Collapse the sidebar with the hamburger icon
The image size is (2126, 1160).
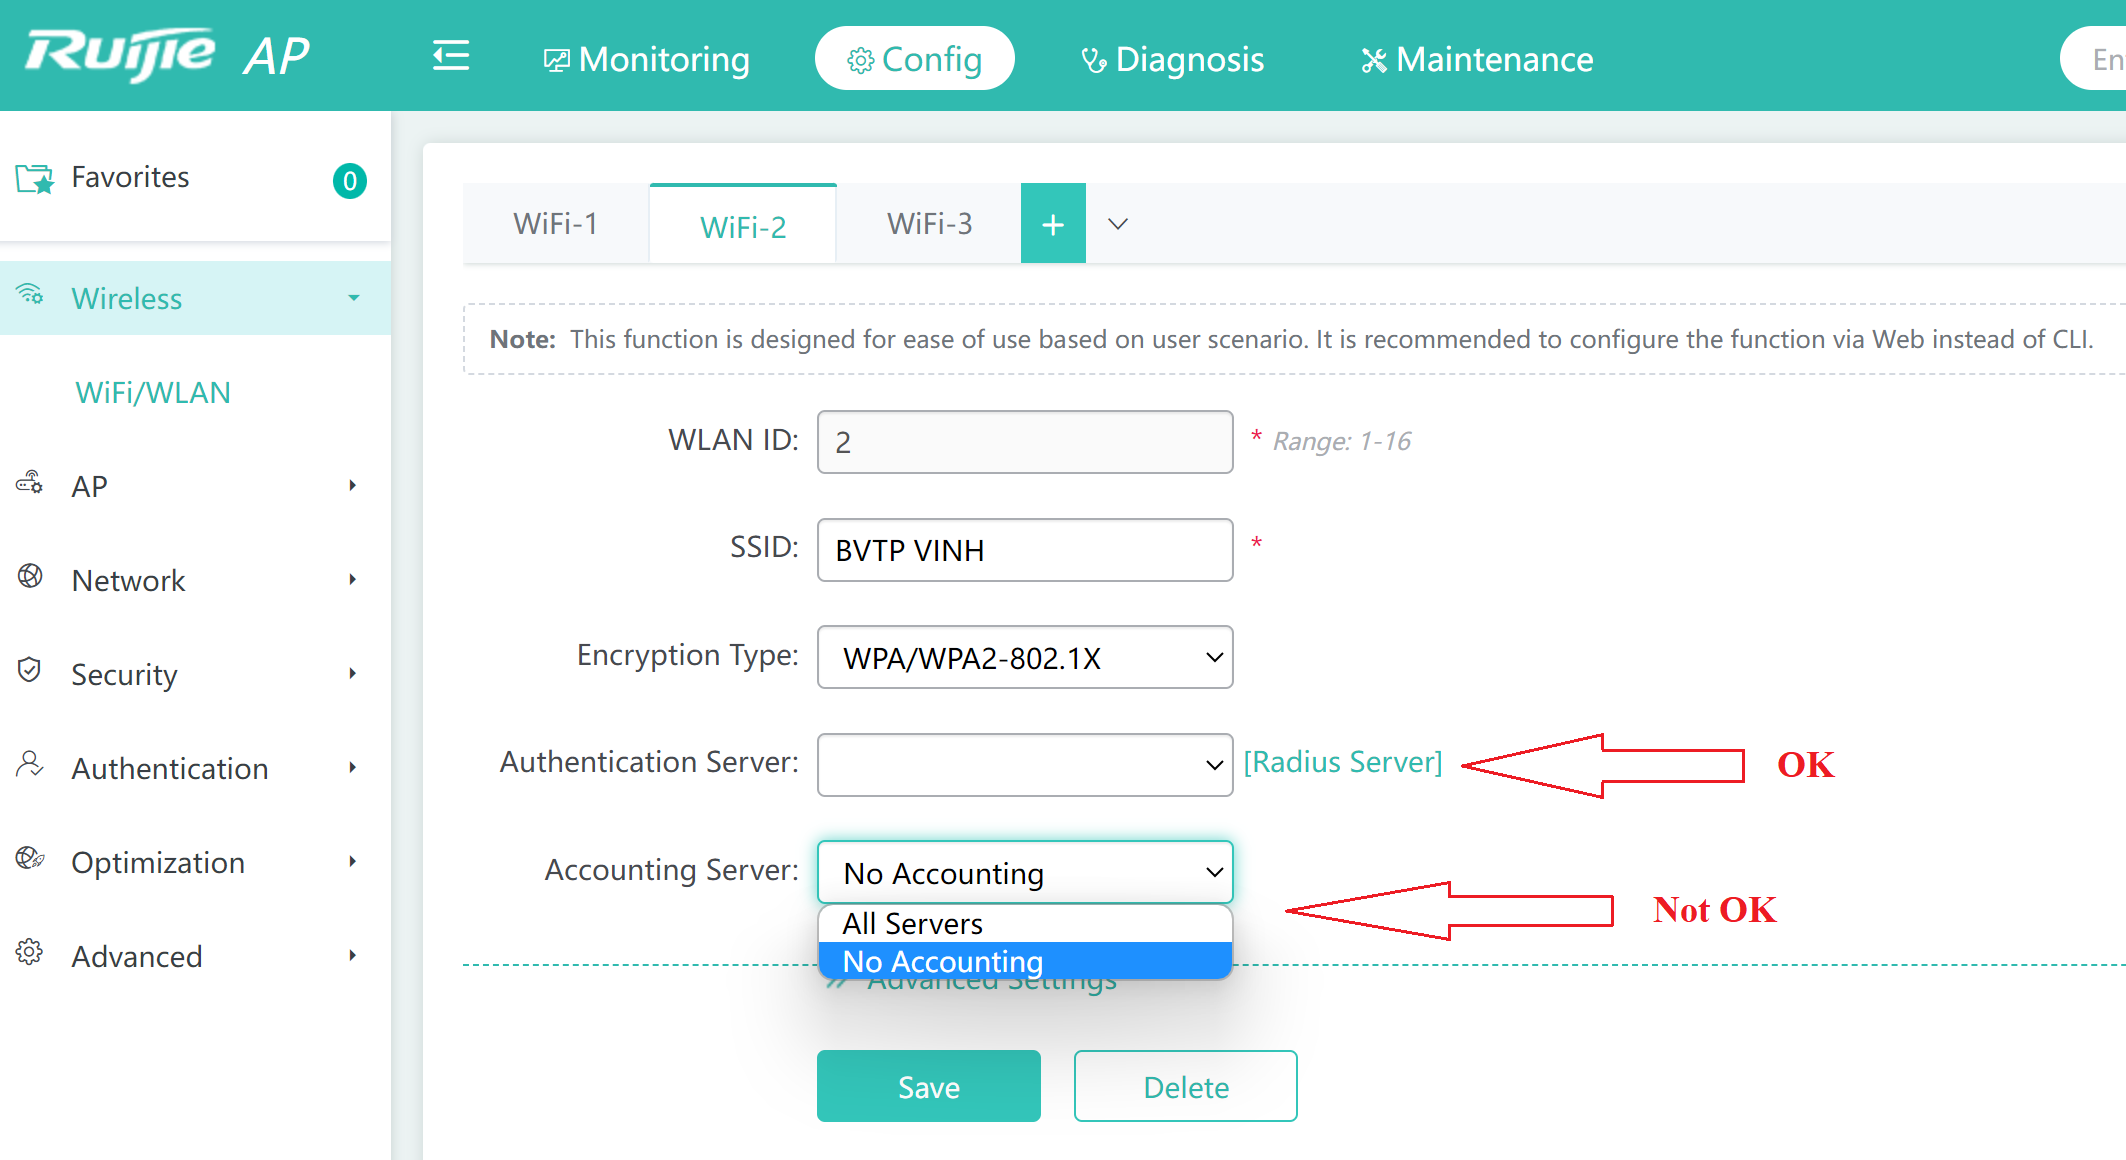451,56
